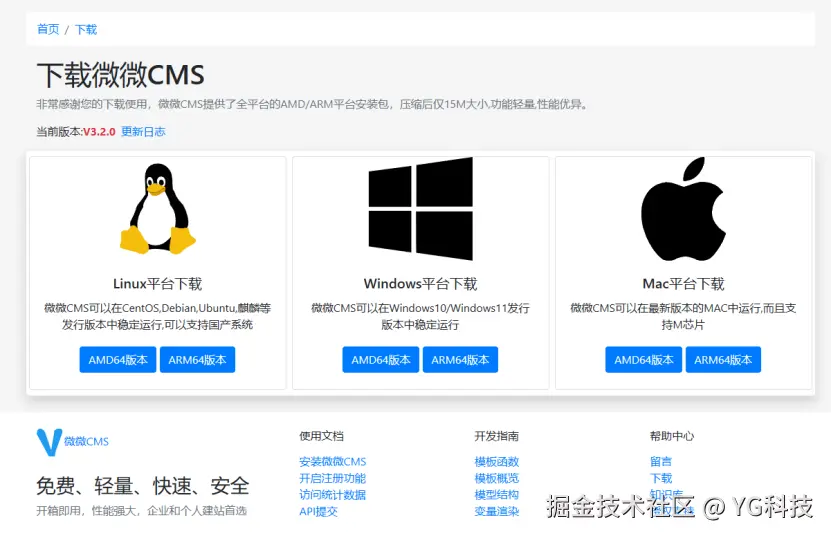This screenshot has width=831, height=538.
Task: Download the Windows ARM64 version
Action: 460,360
